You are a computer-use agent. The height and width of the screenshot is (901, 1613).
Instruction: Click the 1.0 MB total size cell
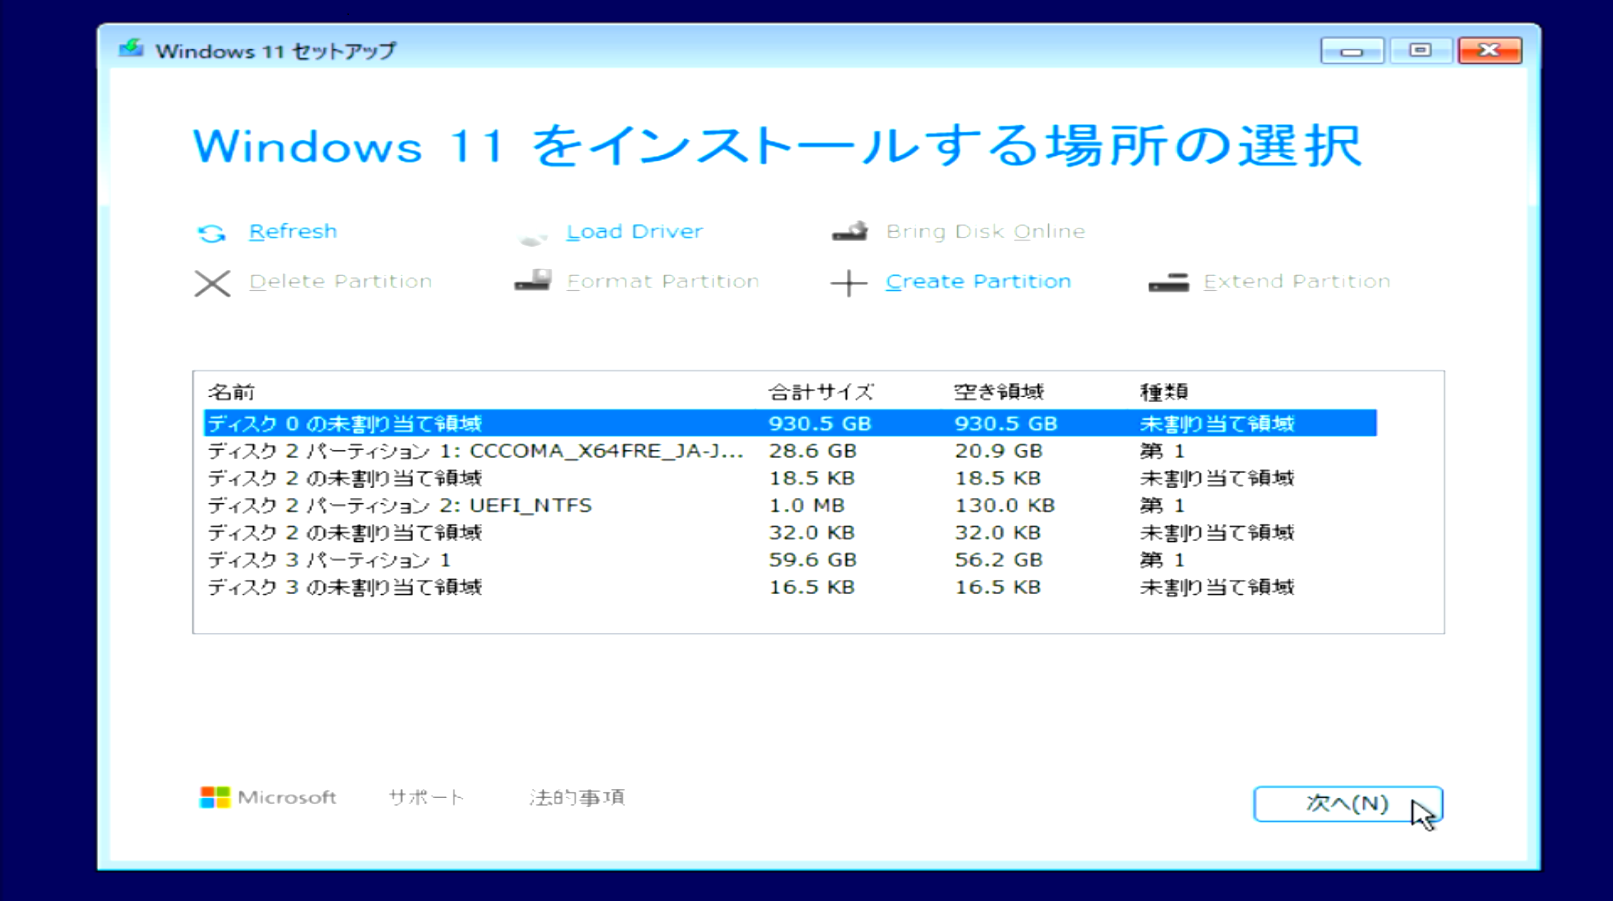pos(807,505)
